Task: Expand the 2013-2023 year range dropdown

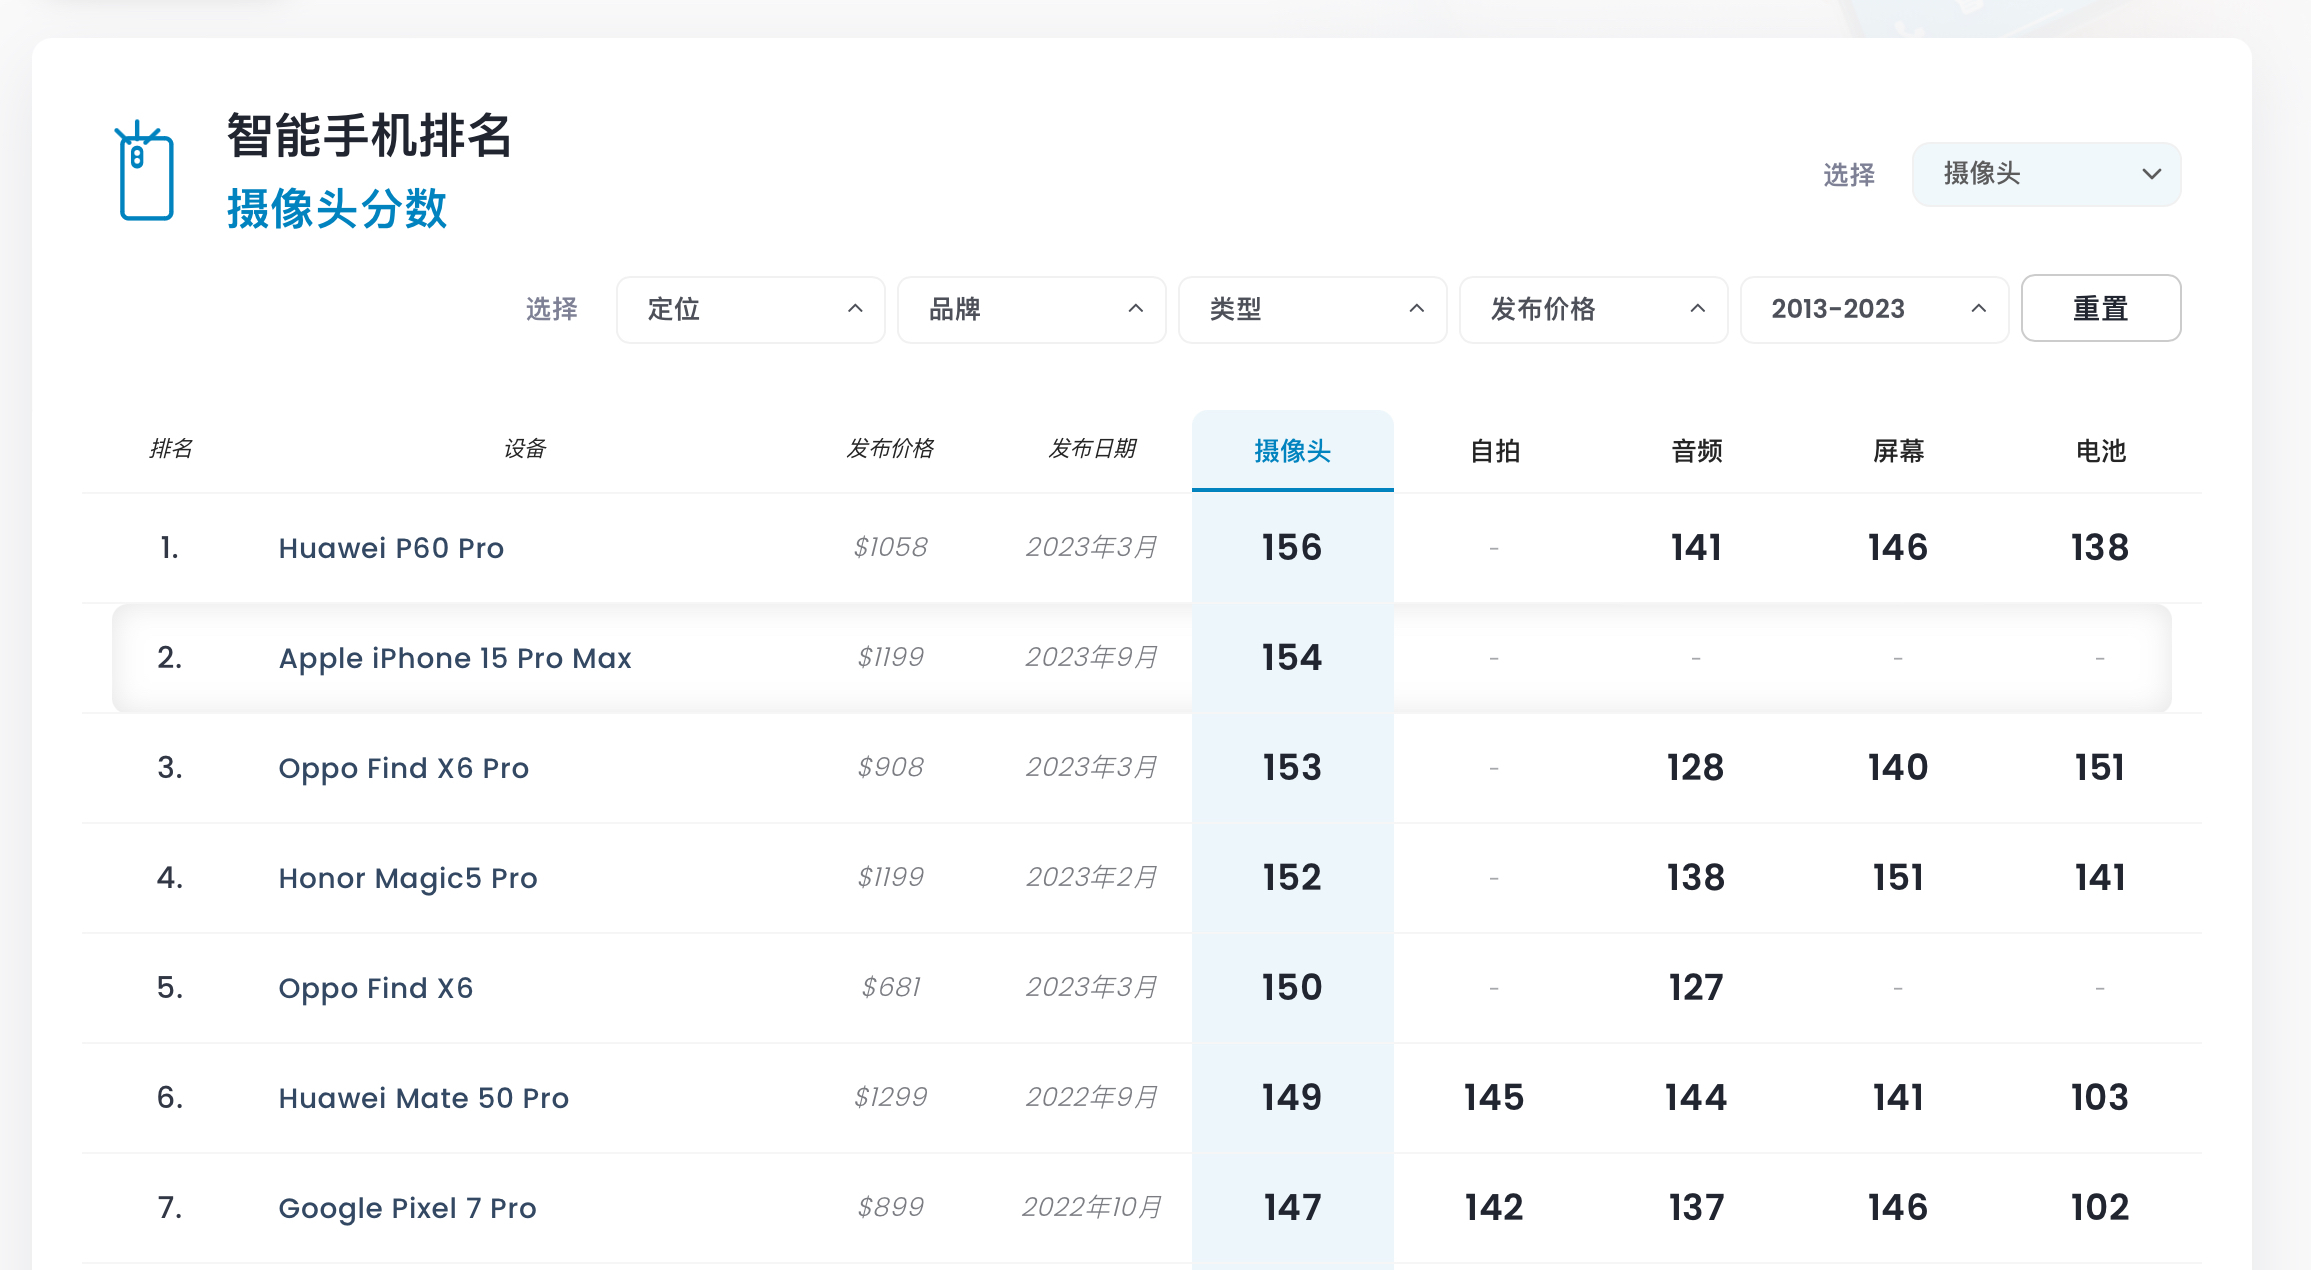Action: (x=1874, y=310)
